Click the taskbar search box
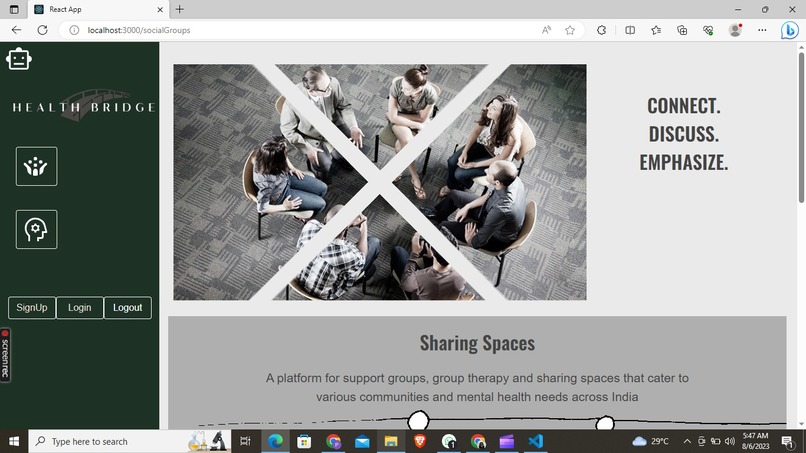 [x=130, y=441]
